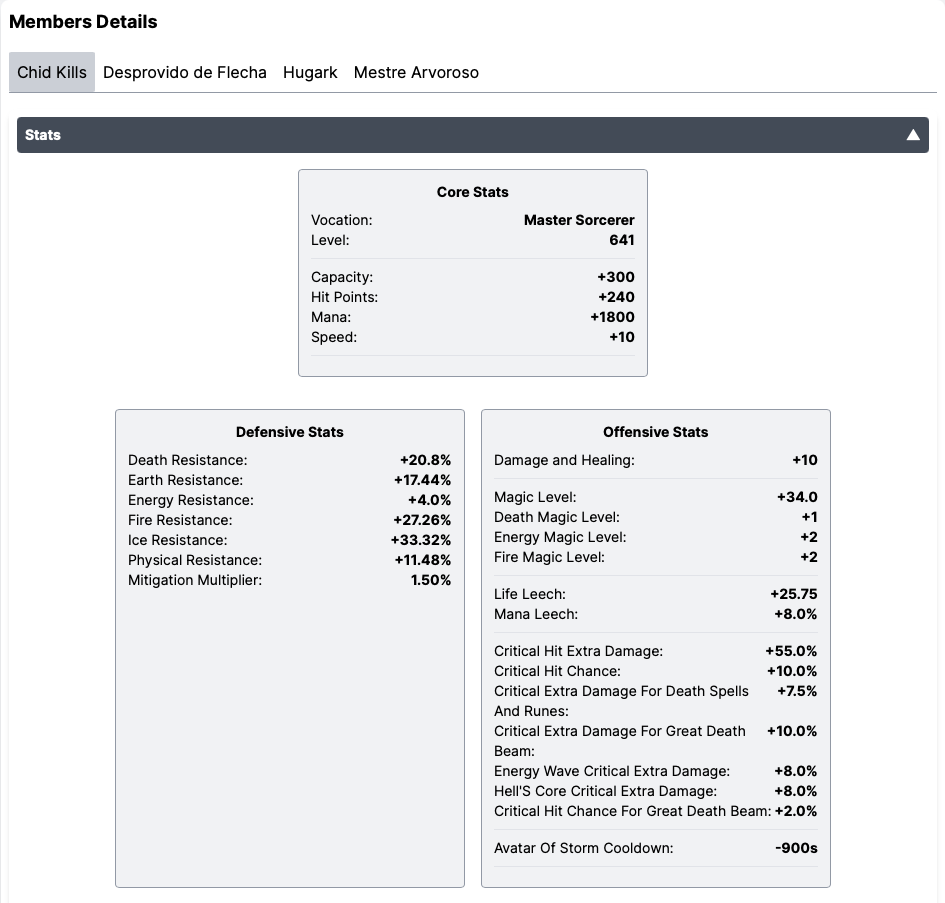Click the Master Sorcerer vocation value
The width and height of the screenshot is (945, 903).
(578, 220)
